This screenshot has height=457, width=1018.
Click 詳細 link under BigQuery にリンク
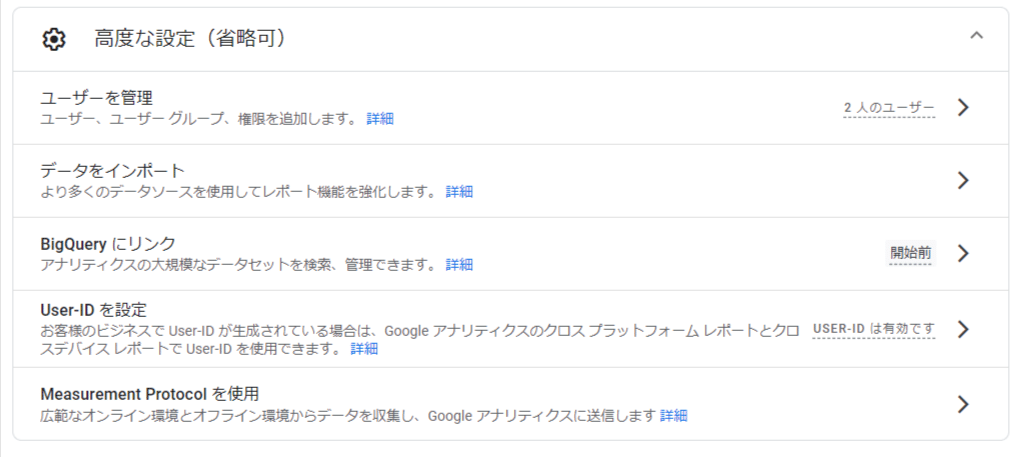pyautogui.click(x=459, y=264)
